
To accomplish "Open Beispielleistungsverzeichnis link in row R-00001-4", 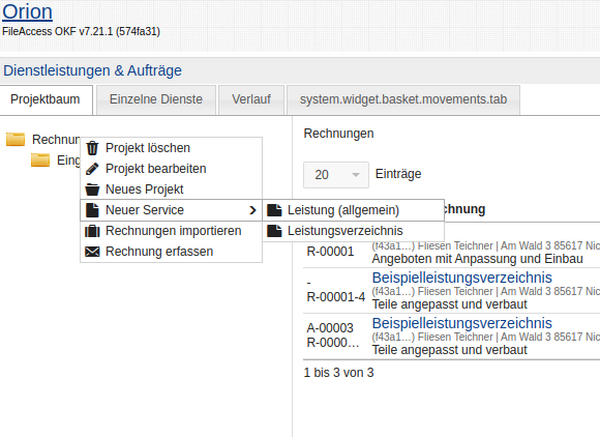I will (461, 276).
